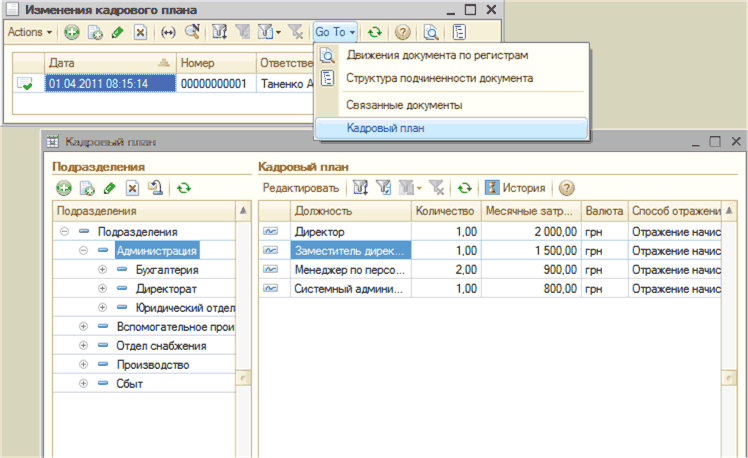
Task: Click the pencil Edit icon in top toolbar
Action: 118,32
